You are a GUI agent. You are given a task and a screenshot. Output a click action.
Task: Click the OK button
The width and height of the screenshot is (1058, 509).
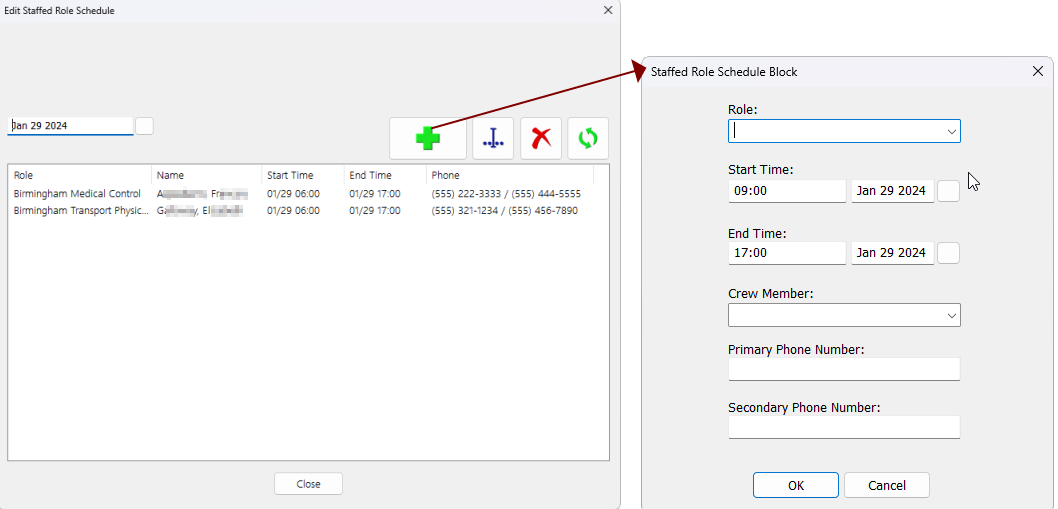click(796, 485)
